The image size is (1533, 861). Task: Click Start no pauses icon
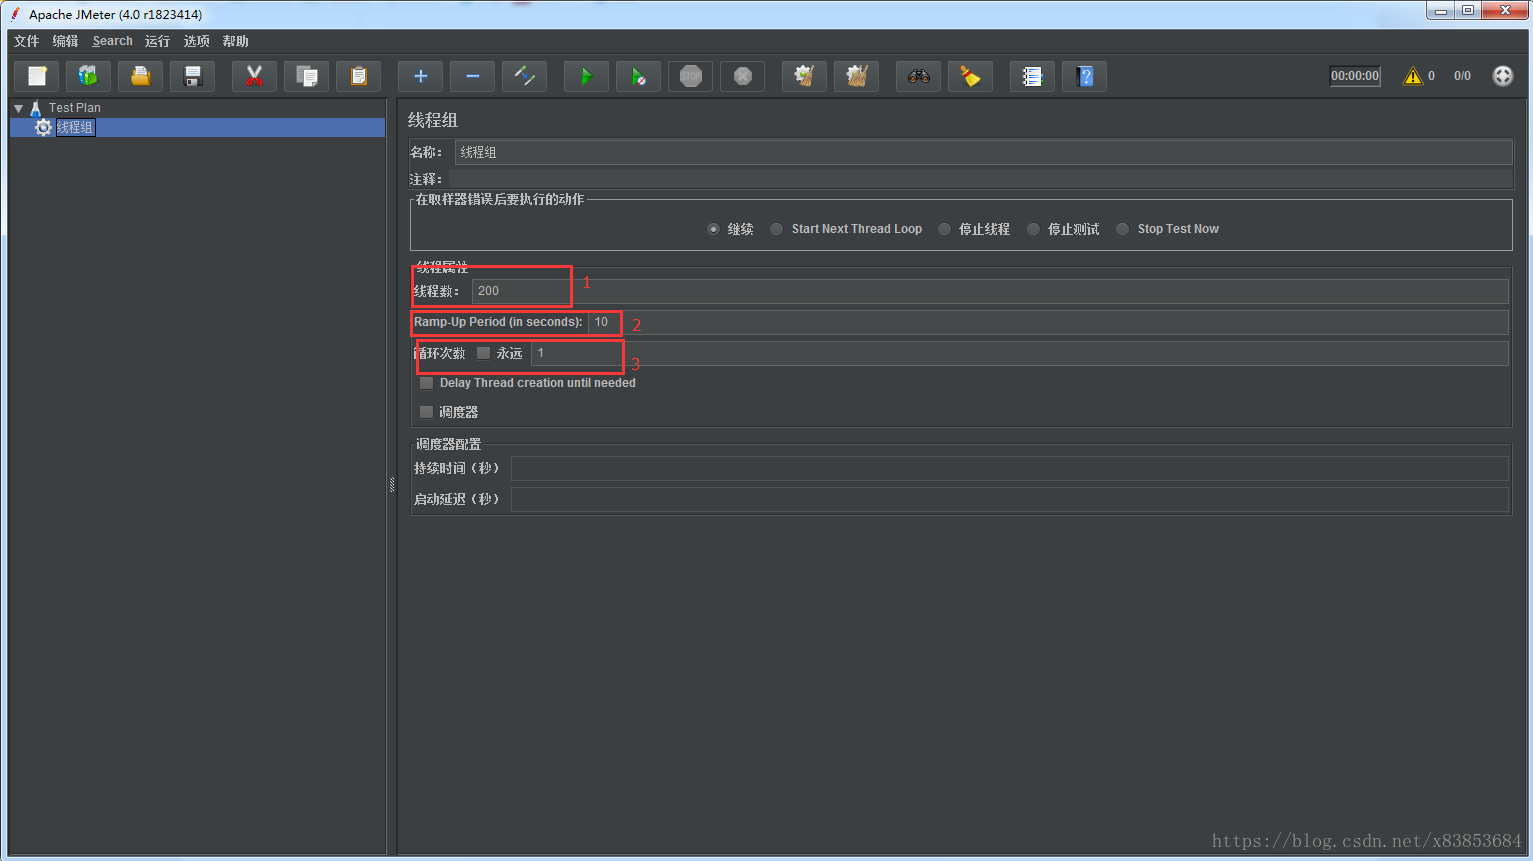pyautogui.click(x=638, y=76)
